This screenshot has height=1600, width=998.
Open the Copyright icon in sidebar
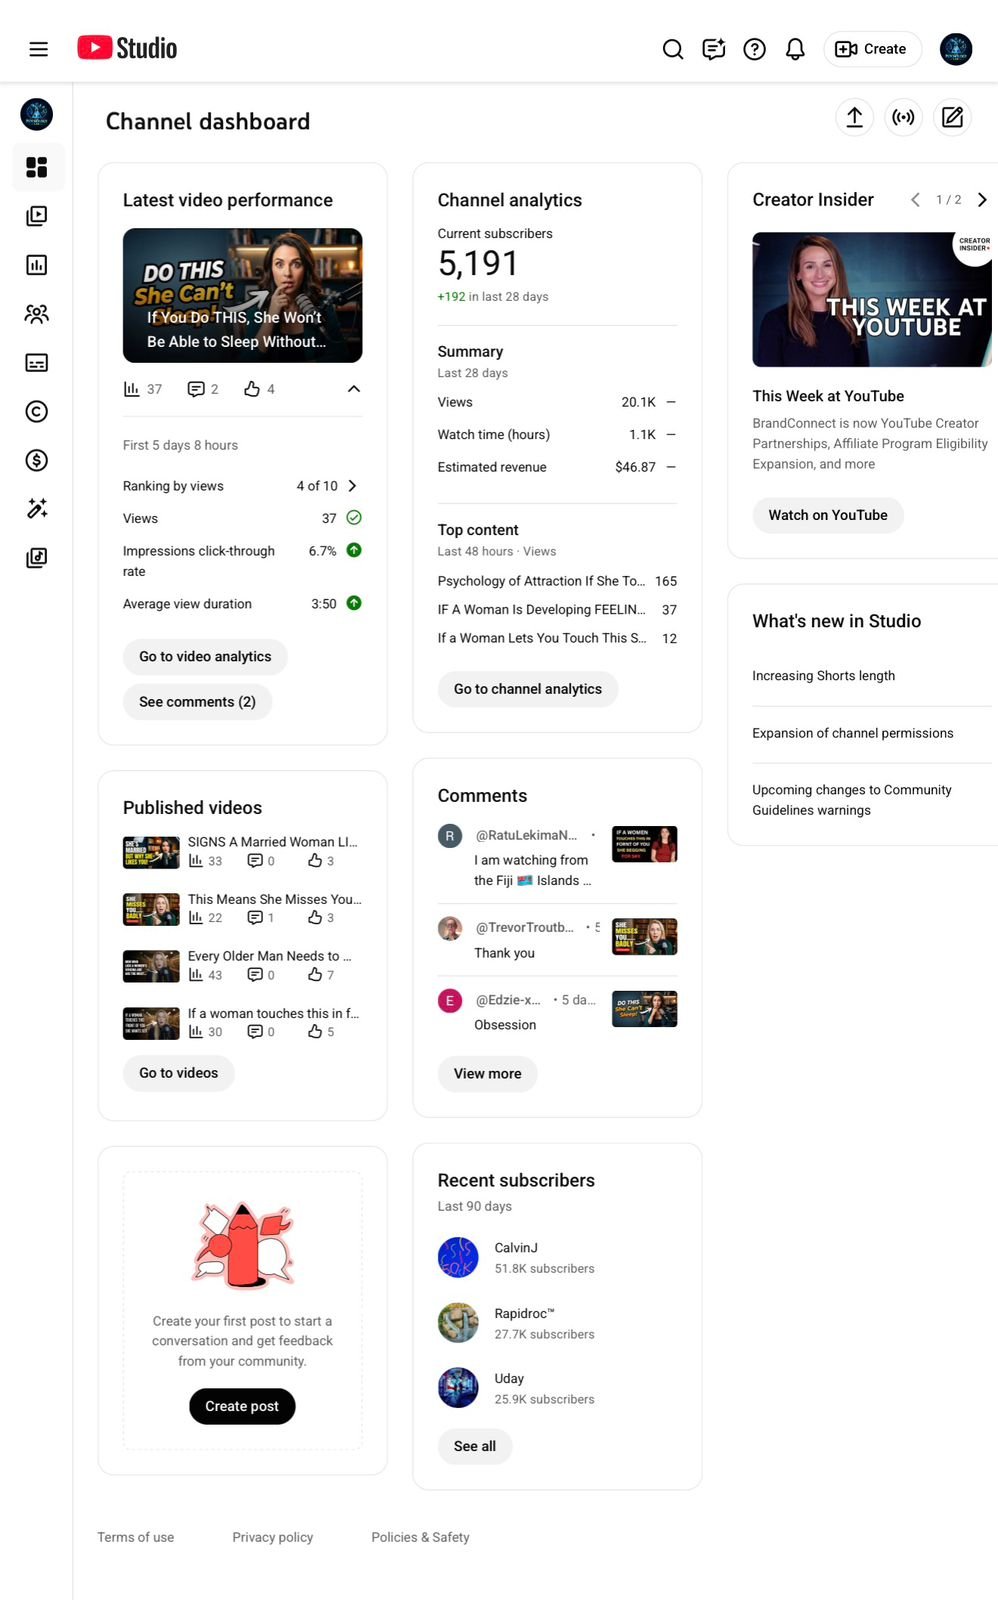(x=37, y=411)
